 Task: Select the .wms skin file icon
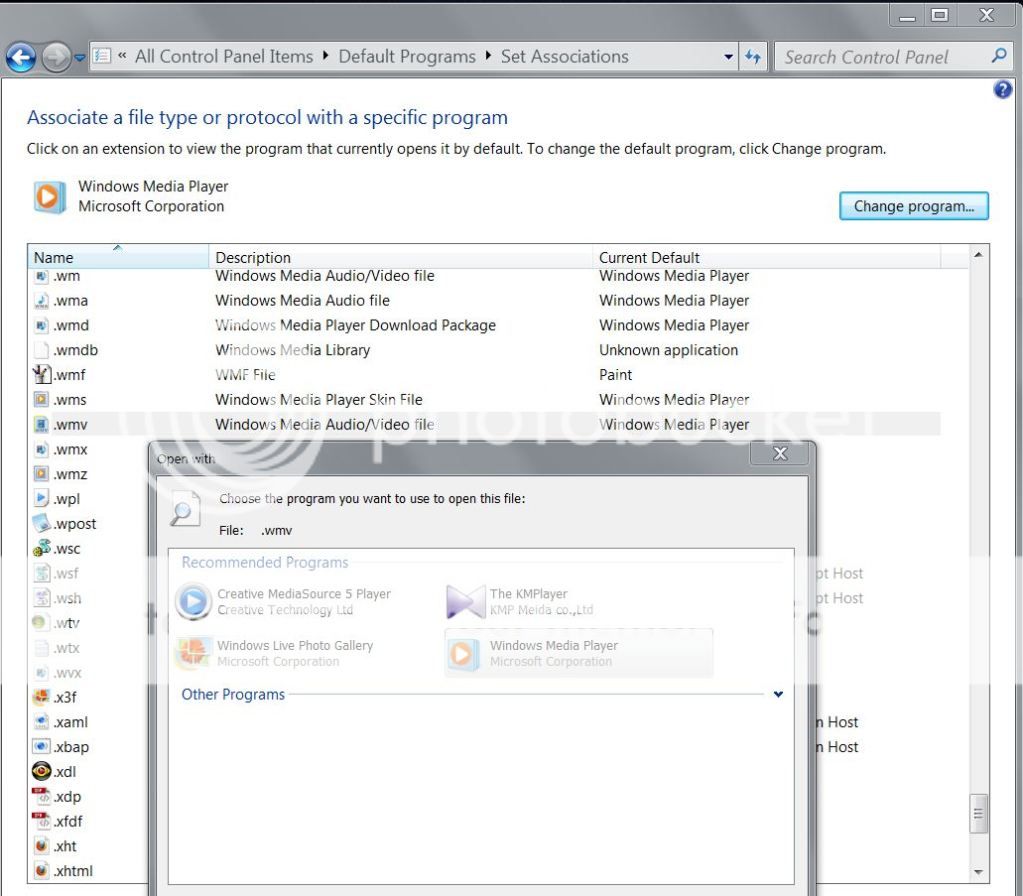[x=41, y=399]
